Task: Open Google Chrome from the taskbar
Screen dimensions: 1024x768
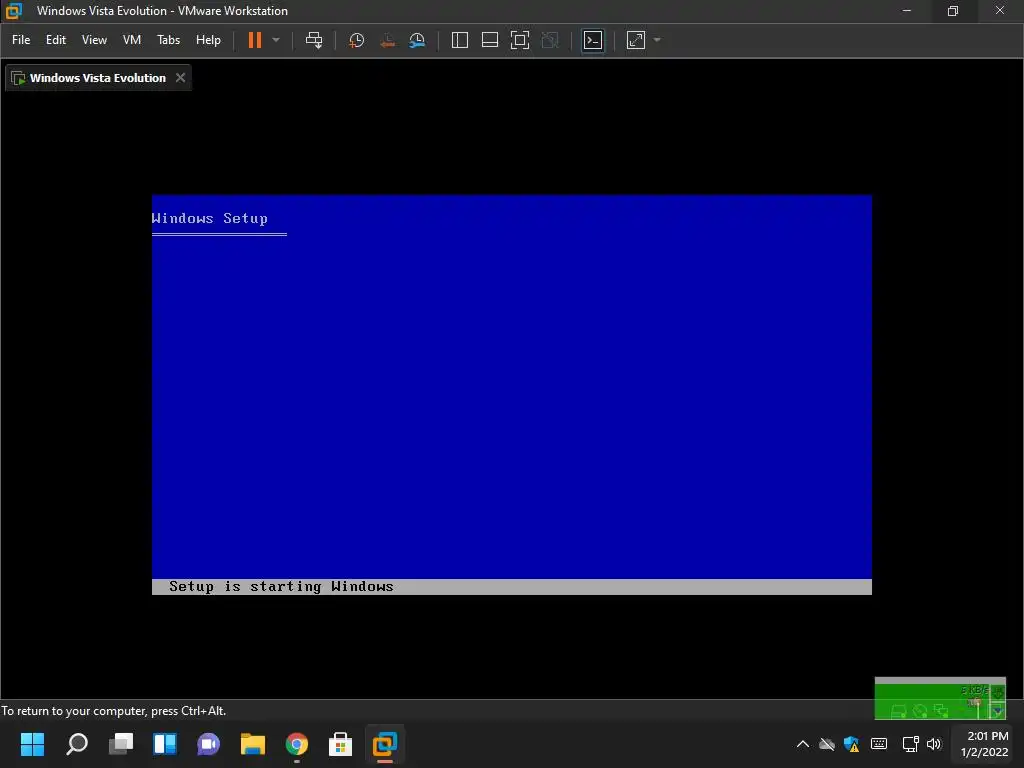Action: 296,744
